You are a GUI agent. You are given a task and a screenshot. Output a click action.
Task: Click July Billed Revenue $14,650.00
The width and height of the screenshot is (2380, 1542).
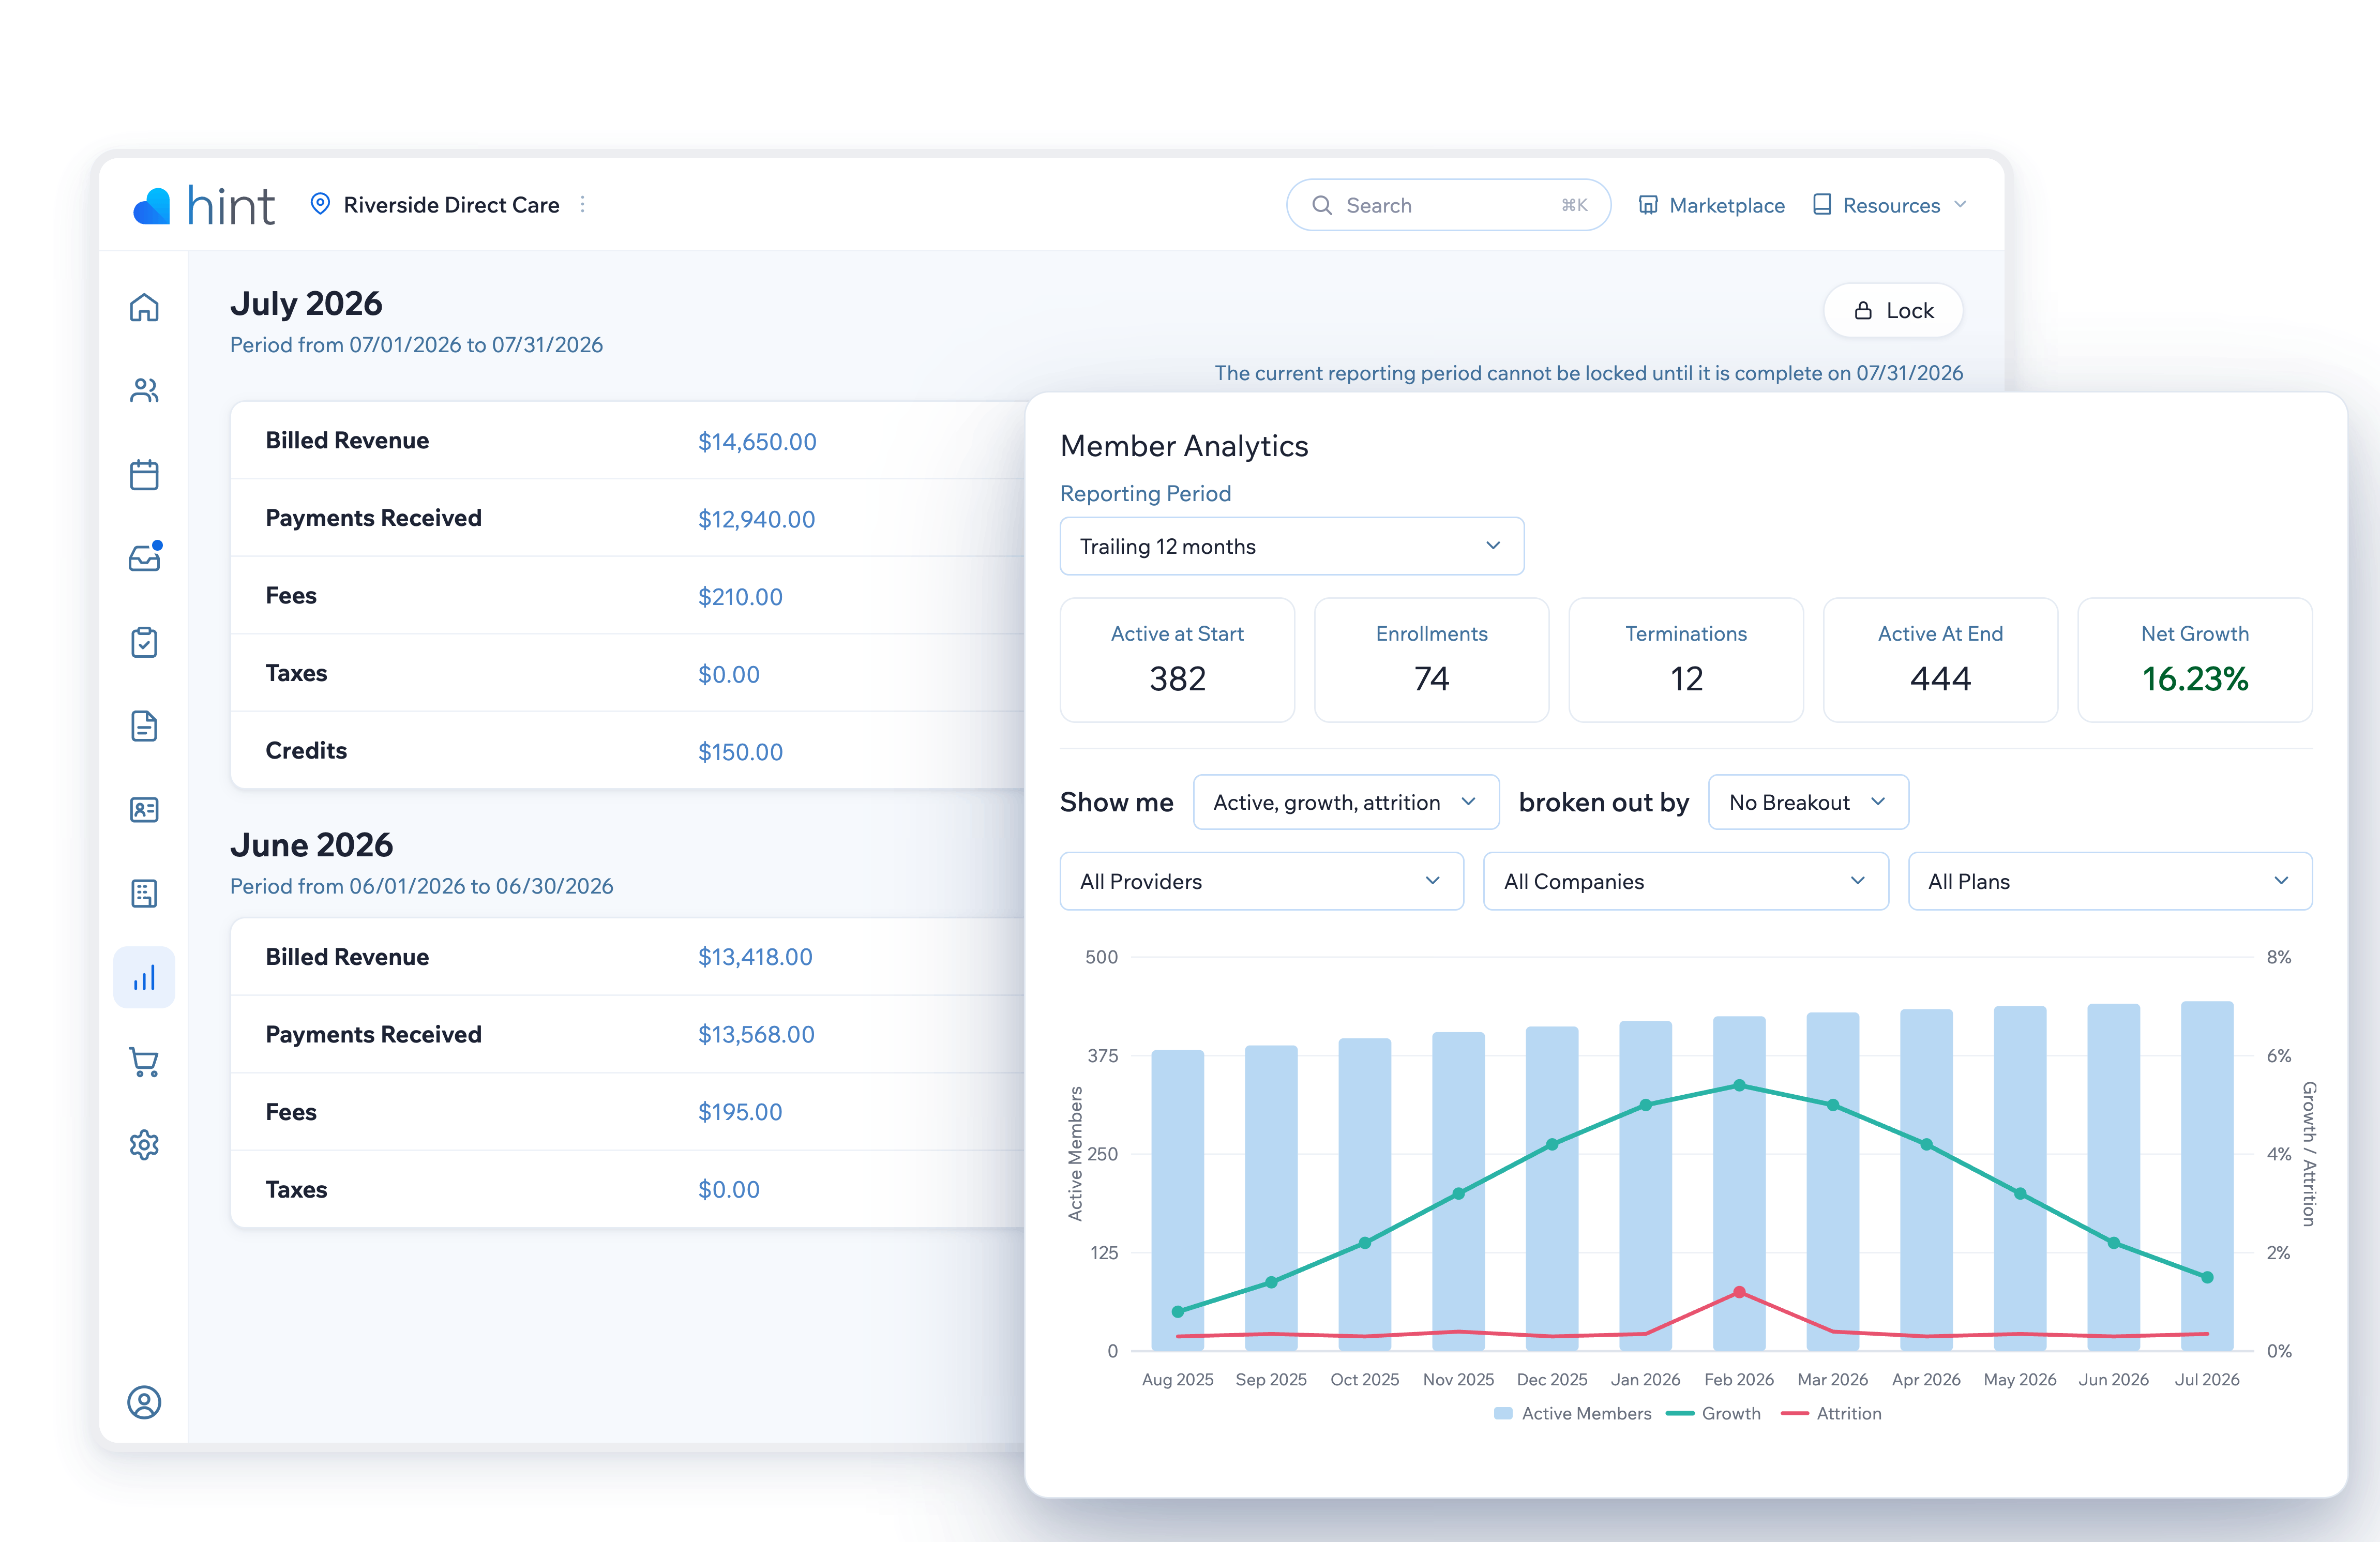click(757, 441)
